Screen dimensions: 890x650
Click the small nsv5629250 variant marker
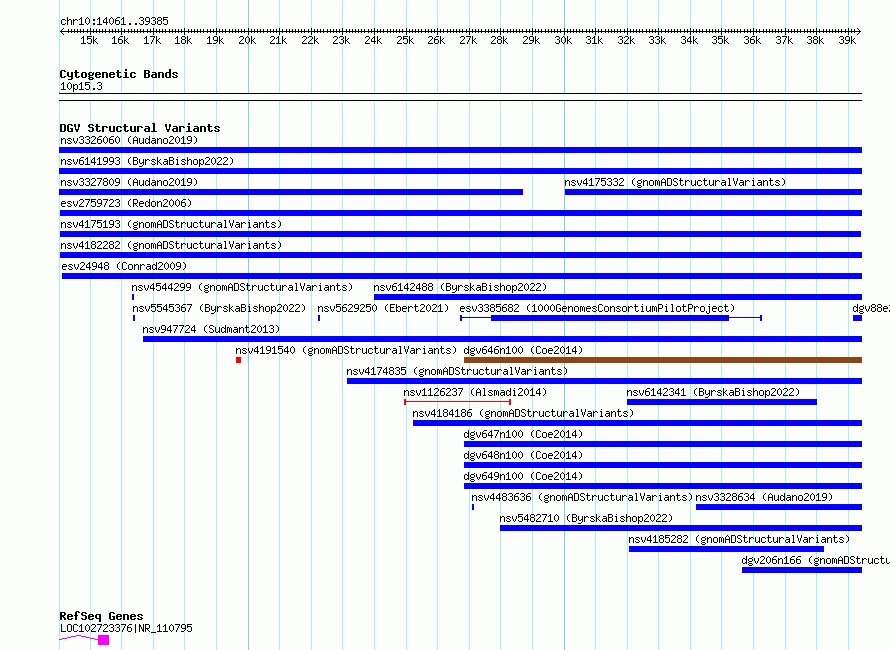(319, 318)
